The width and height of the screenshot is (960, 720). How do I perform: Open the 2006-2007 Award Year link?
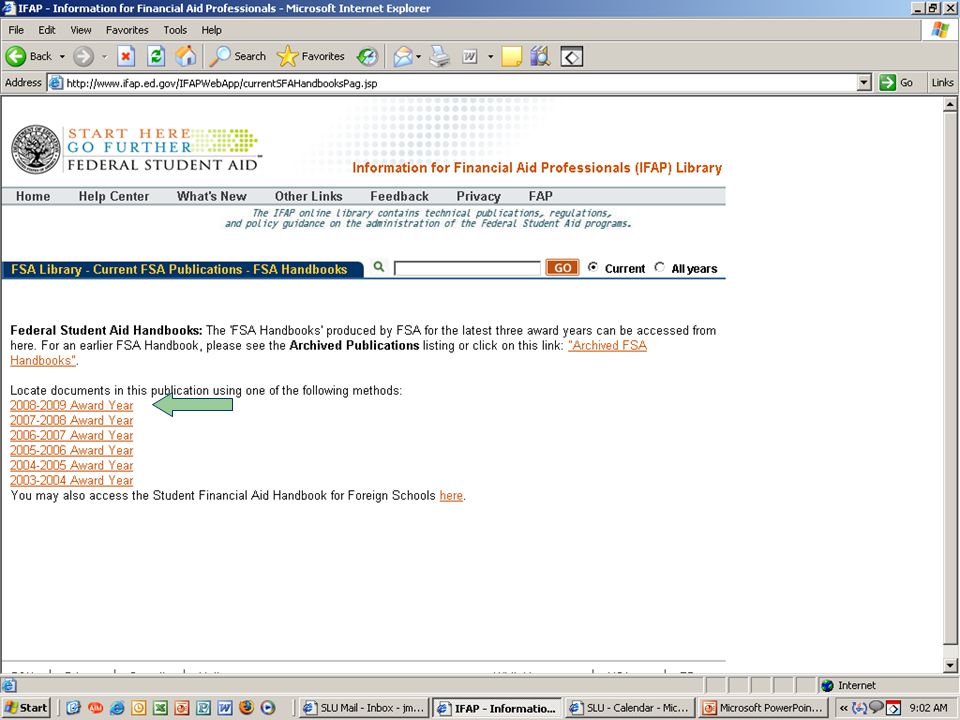[x=72, y=435]
